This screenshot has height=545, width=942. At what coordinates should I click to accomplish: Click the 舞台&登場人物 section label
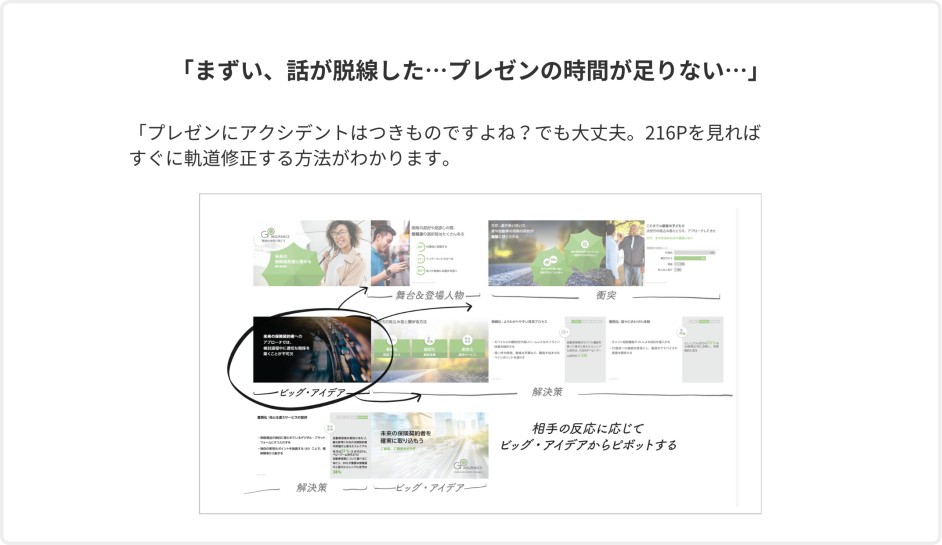click(430, 297)
